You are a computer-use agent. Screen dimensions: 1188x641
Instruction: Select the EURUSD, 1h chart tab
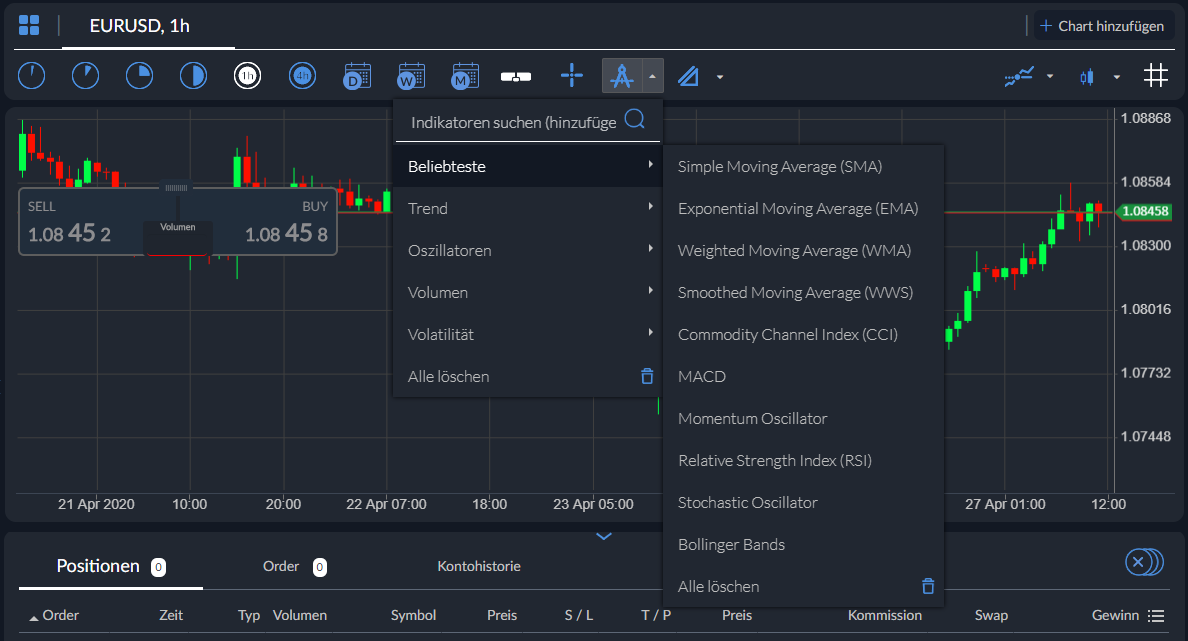(x=140, y=26)
